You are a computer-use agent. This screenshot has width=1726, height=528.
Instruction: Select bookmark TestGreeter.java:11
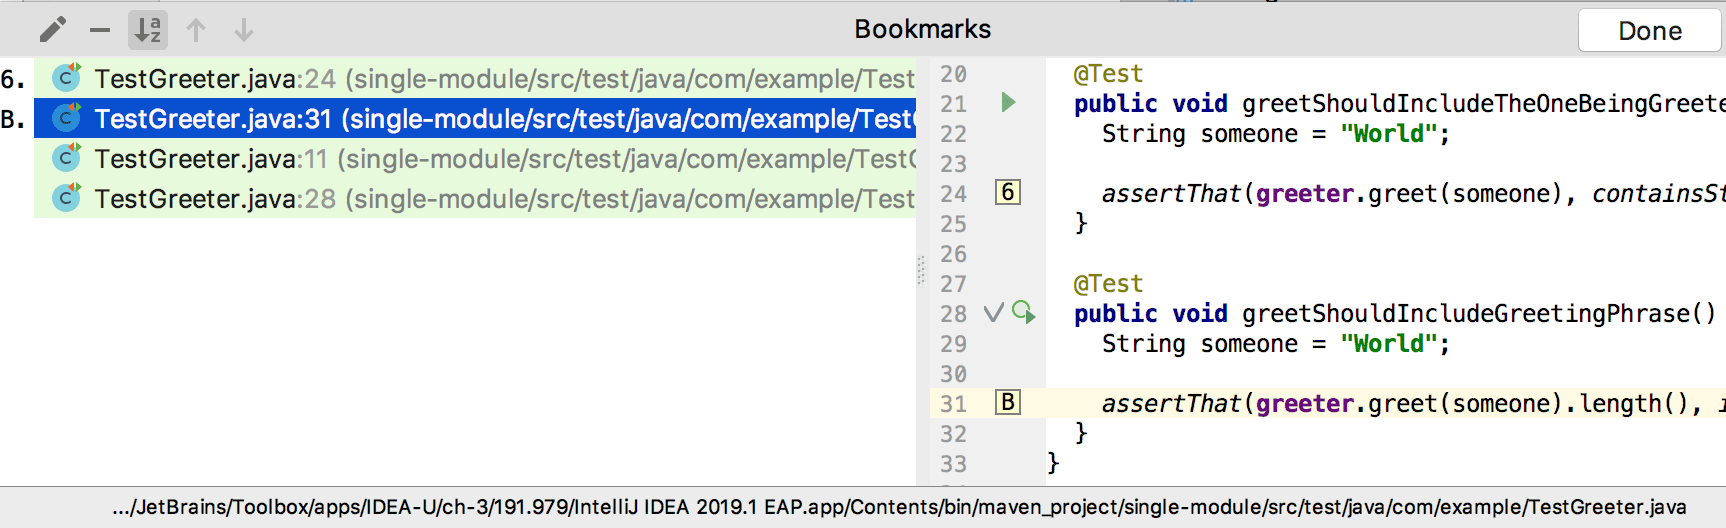tap(475, 158)
